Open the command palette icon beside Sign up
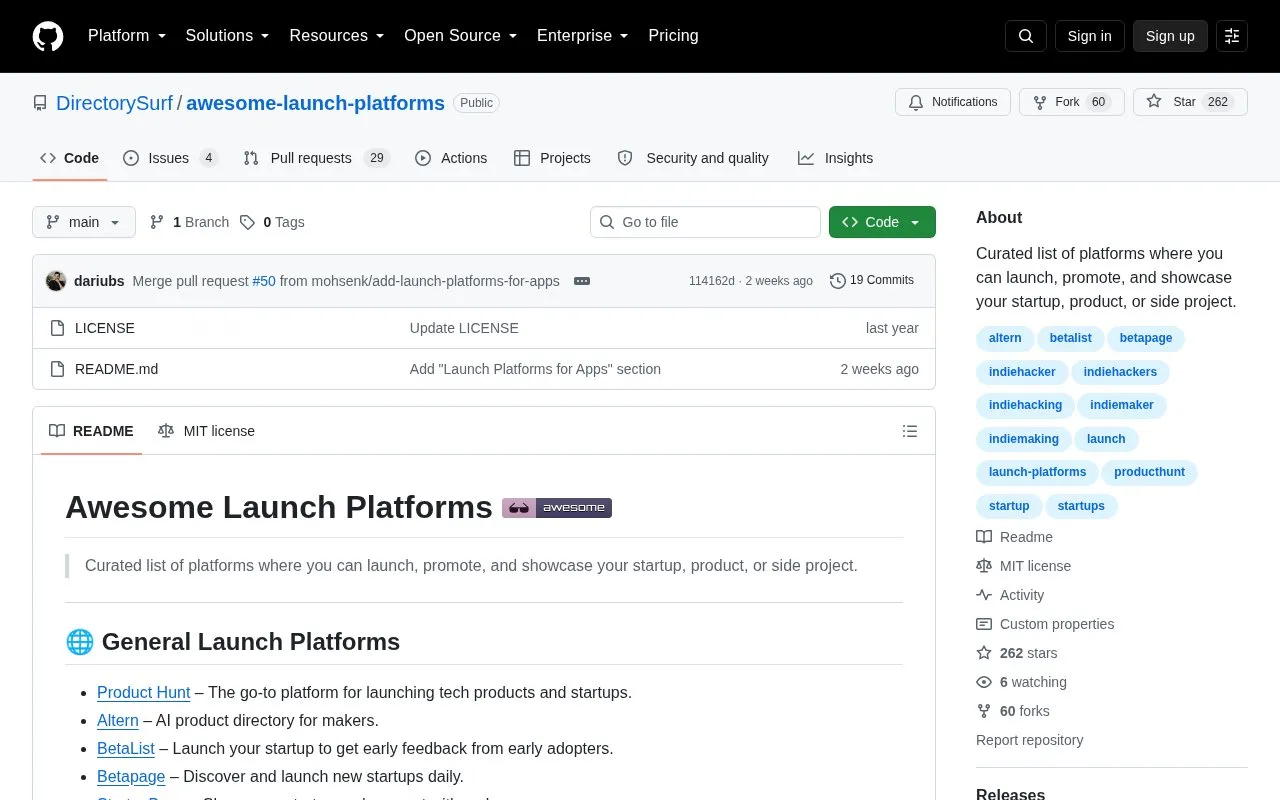The image size is (1280, 800). pyautogui.click(x=1232, y=36)
